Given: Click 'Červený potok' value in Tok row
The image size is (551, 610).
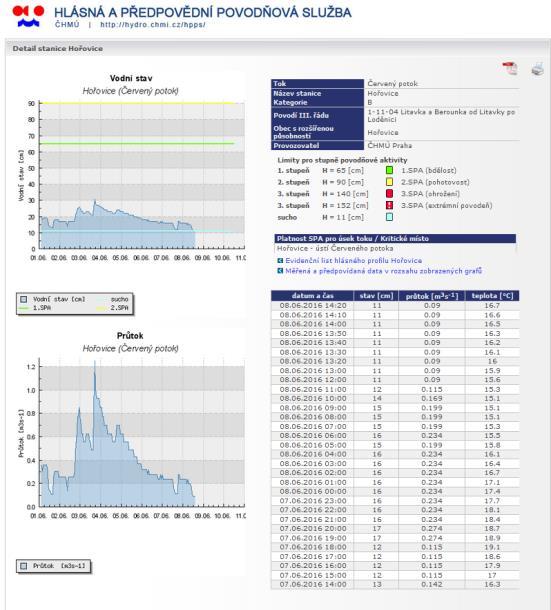Looking at the screenshot, I should 393,83.
